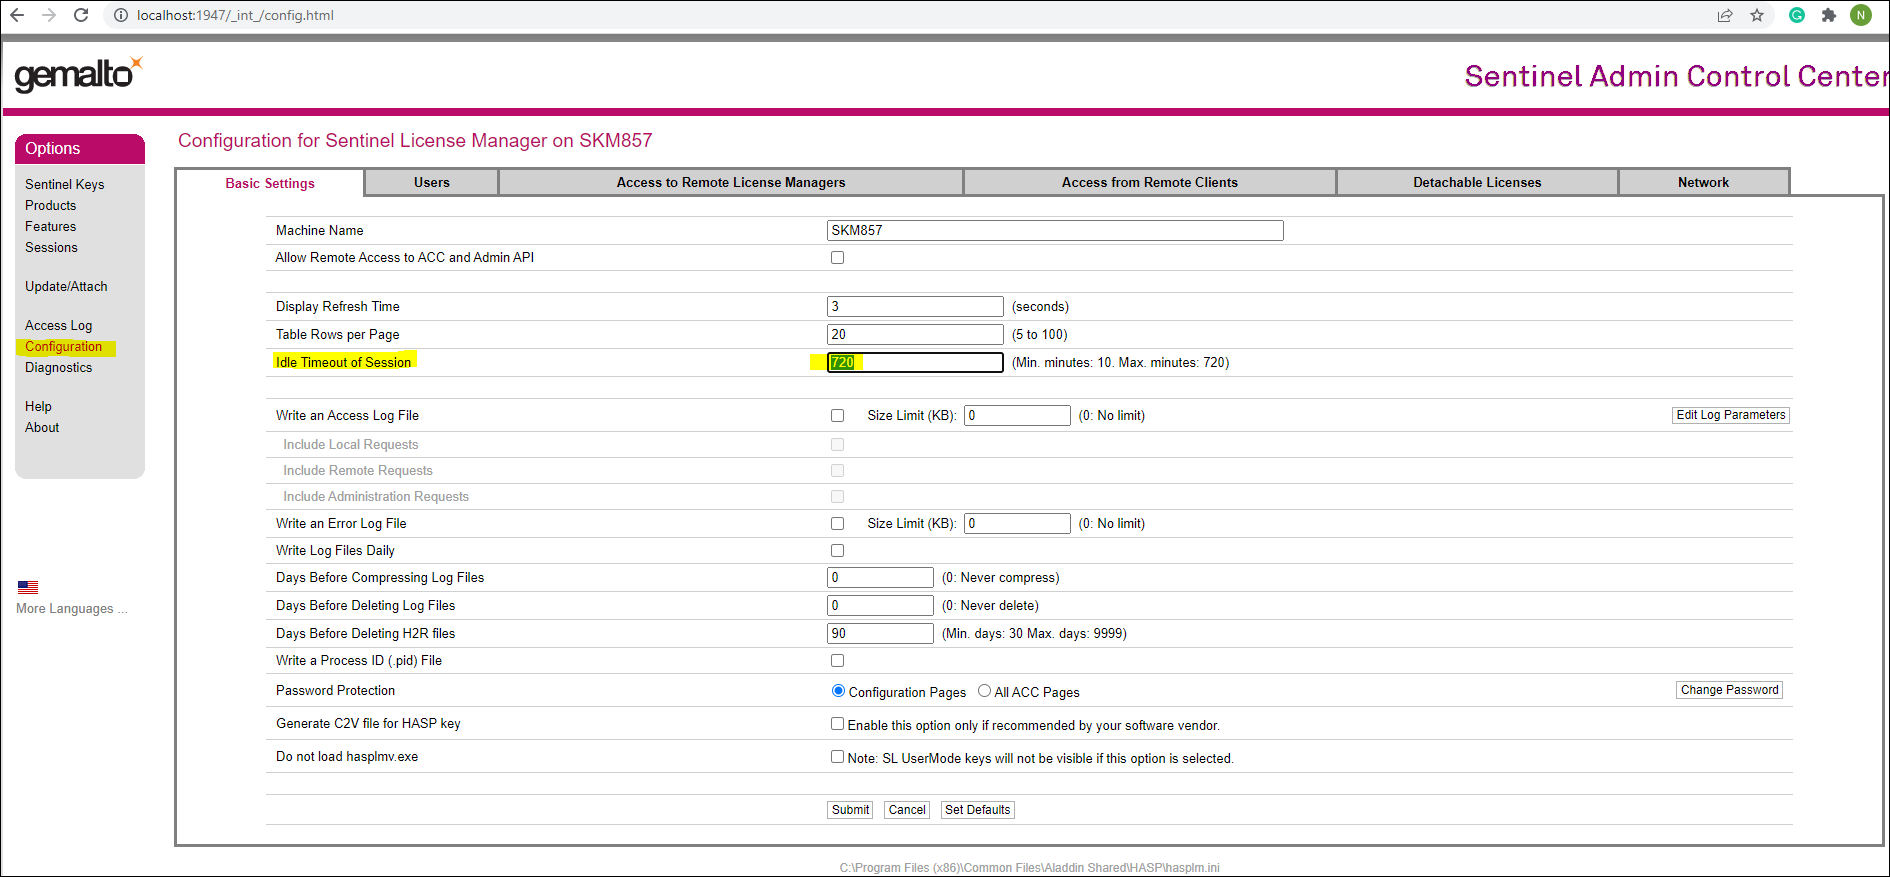
Task: Click the Edit Log Parameters button
Action: click(1730, 415)
